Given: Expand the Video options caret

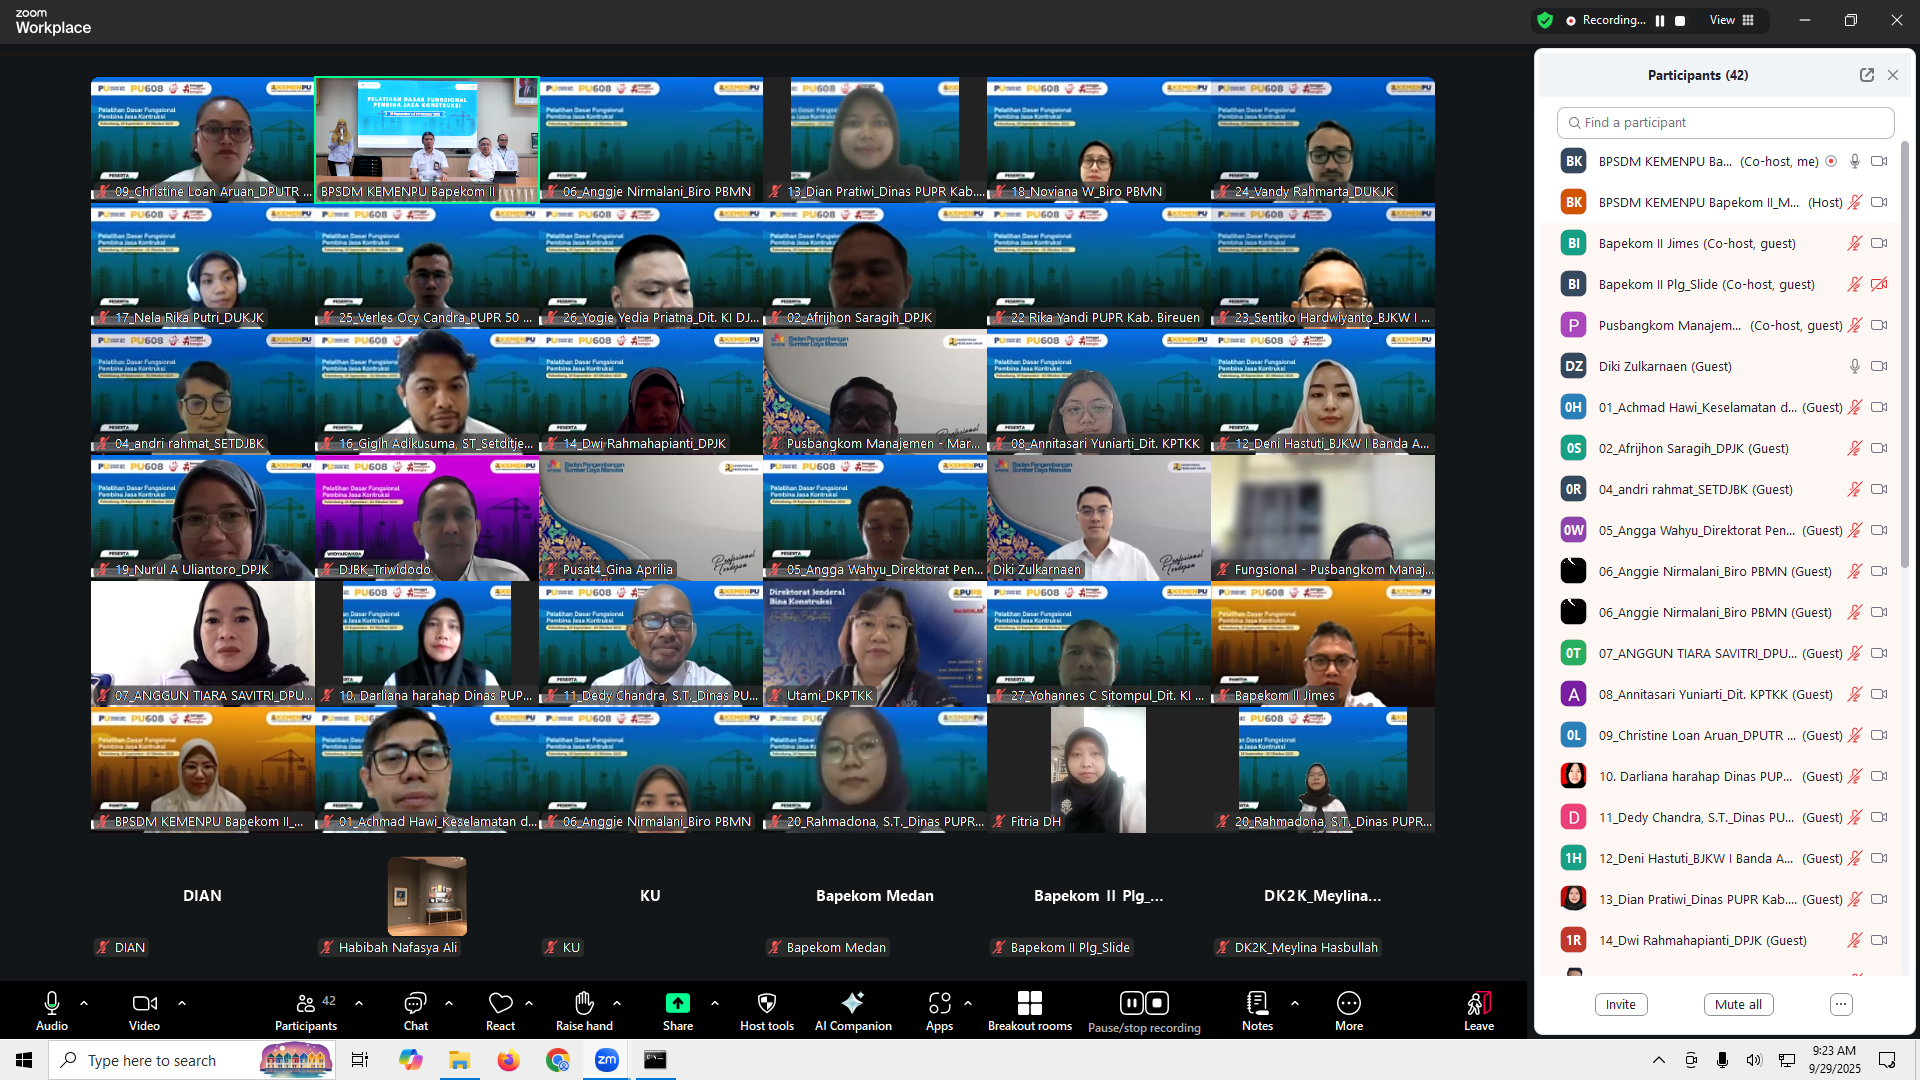Looking at the screenshot, I should 182,1002.
